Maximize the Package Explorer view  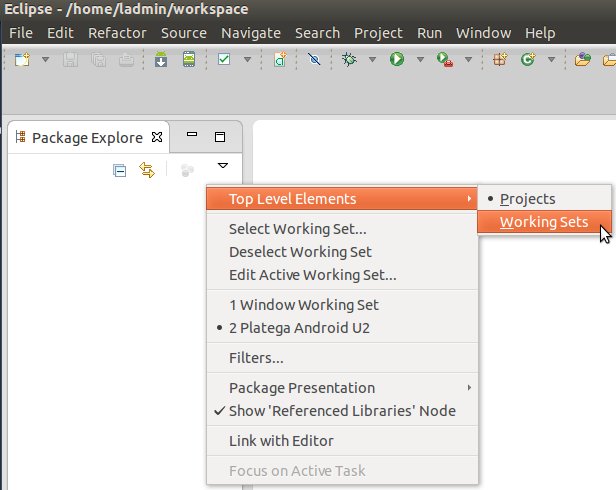pos(220,137)
